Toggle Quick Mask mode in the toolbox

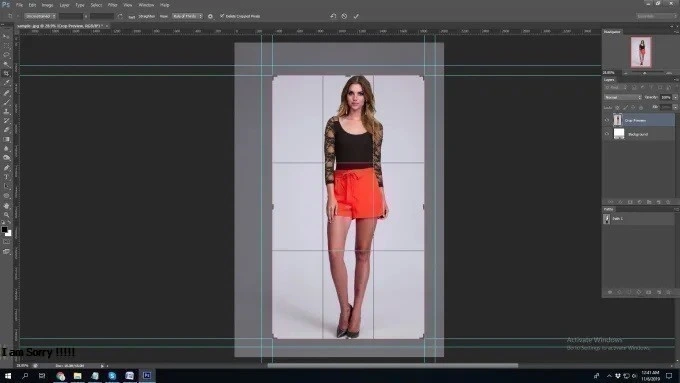coord(7,242)
